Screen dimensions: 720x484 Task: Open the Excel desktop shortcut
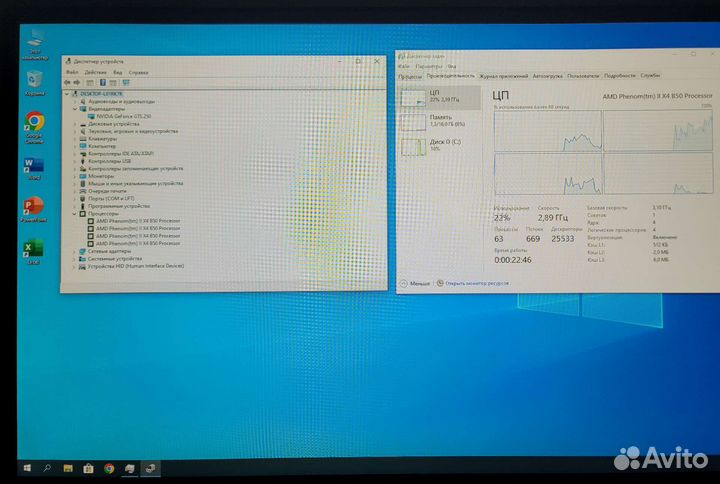[34, 251]
